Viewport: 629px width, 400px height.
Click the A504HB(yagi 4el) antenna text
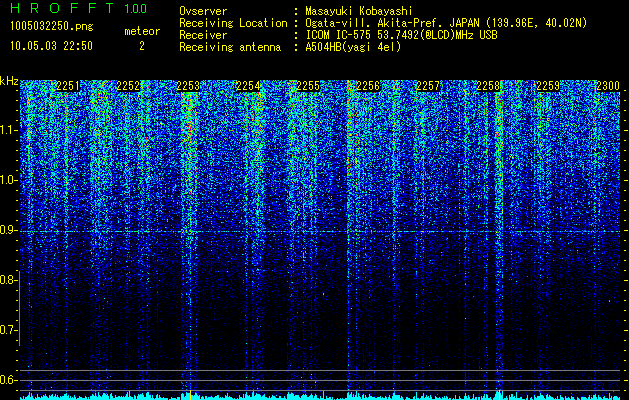[353, 47]
